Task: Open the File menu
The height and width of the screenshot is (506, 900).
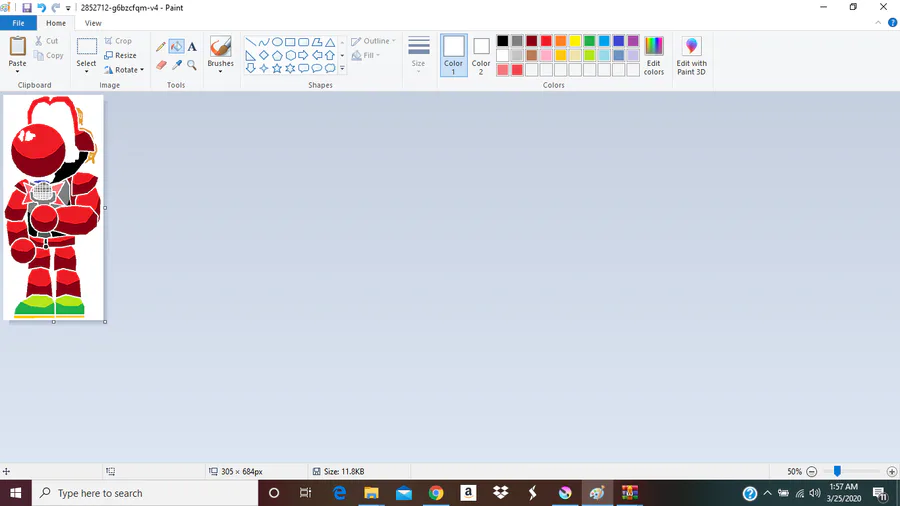Action: click(x=18, y=23)
